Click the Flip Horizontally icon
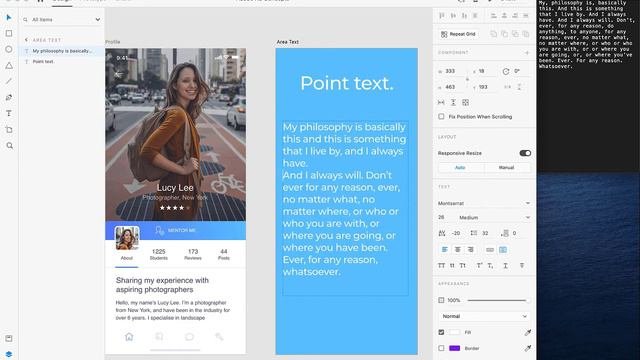 click(507, 87)
